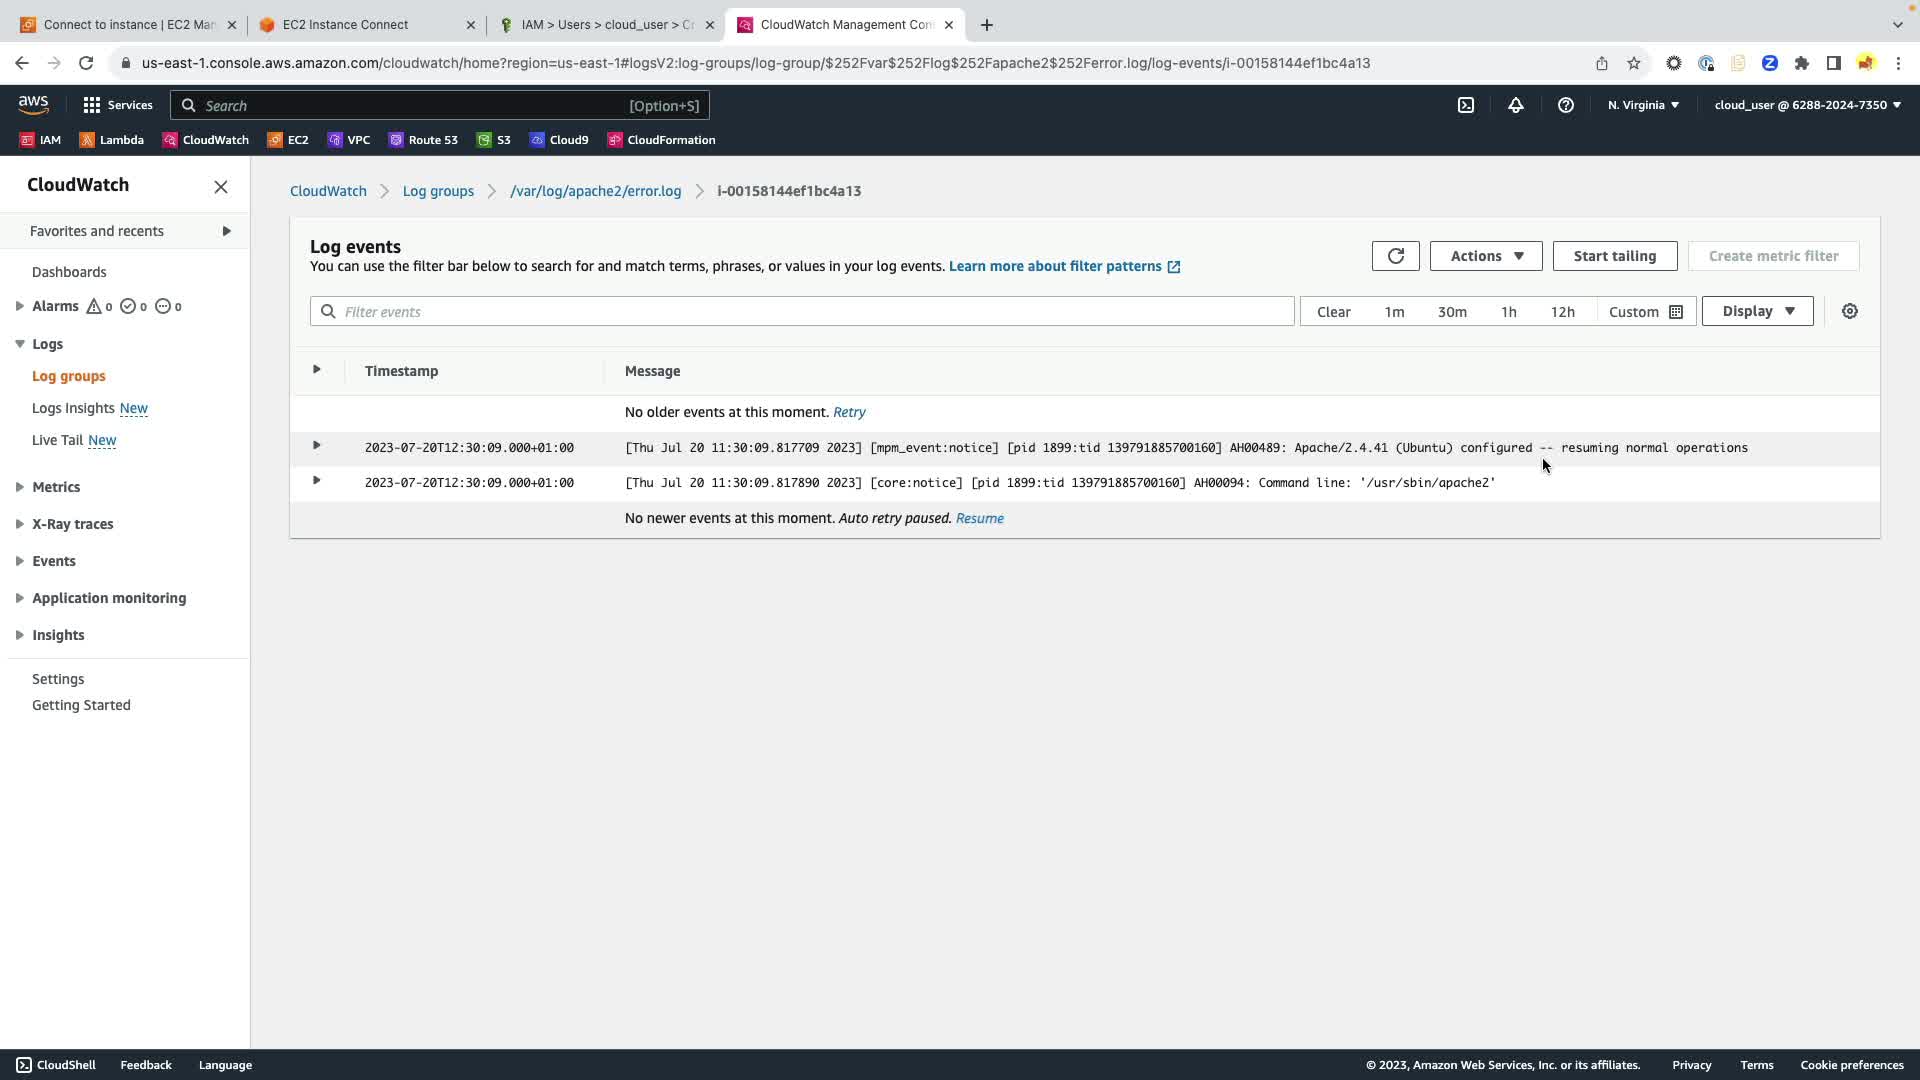Select the 30m time range filter
The width and height of the screenshot is (1920, 1080).
click(1451, 312)
